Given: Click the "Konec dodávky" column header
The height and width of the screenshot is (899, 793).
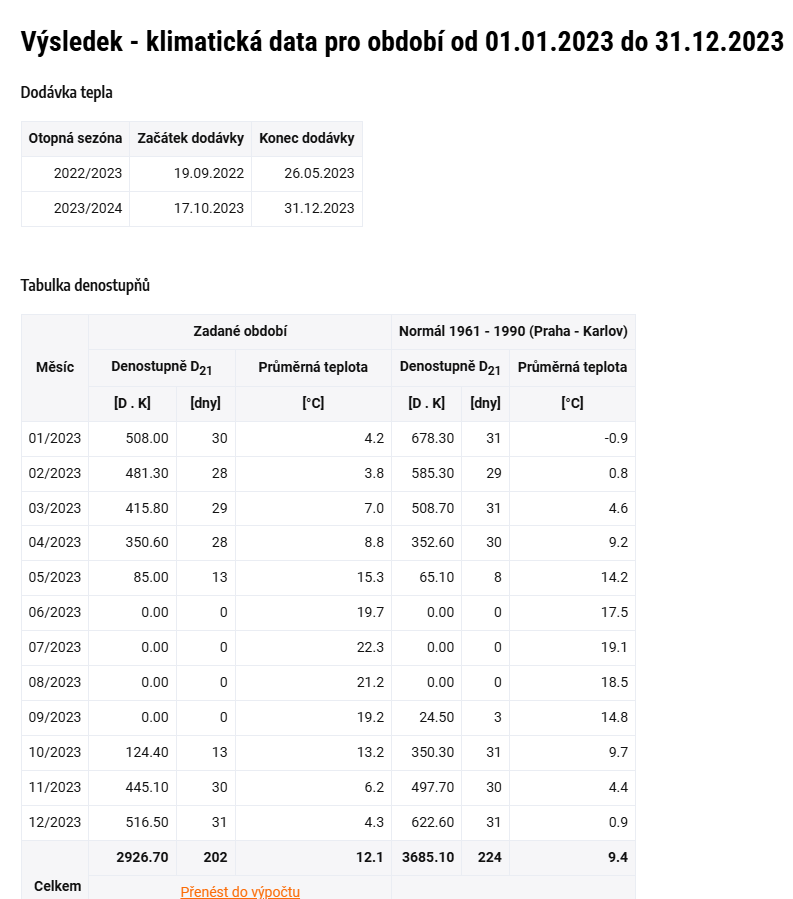Looking at the screenshot, I should pos(306,139).
